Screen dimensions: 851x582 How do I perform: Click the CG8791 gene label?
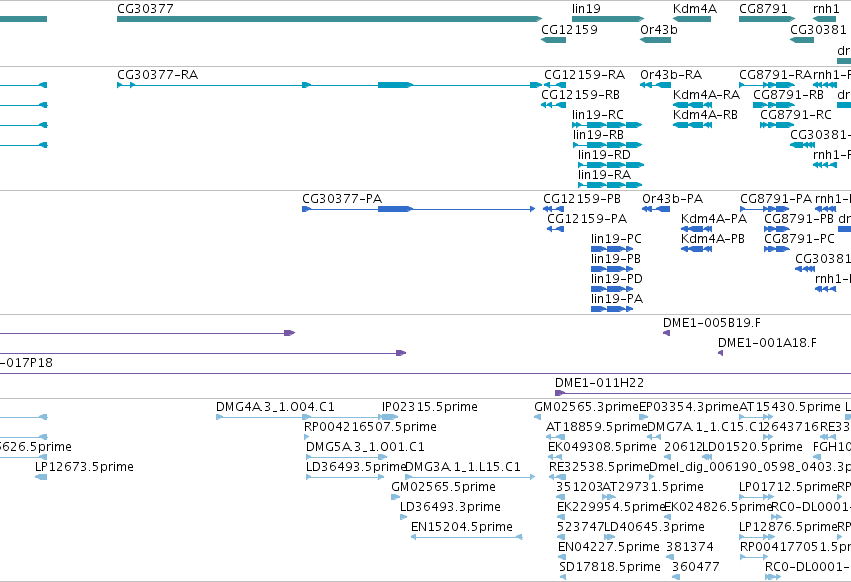[x=763, y=9]
